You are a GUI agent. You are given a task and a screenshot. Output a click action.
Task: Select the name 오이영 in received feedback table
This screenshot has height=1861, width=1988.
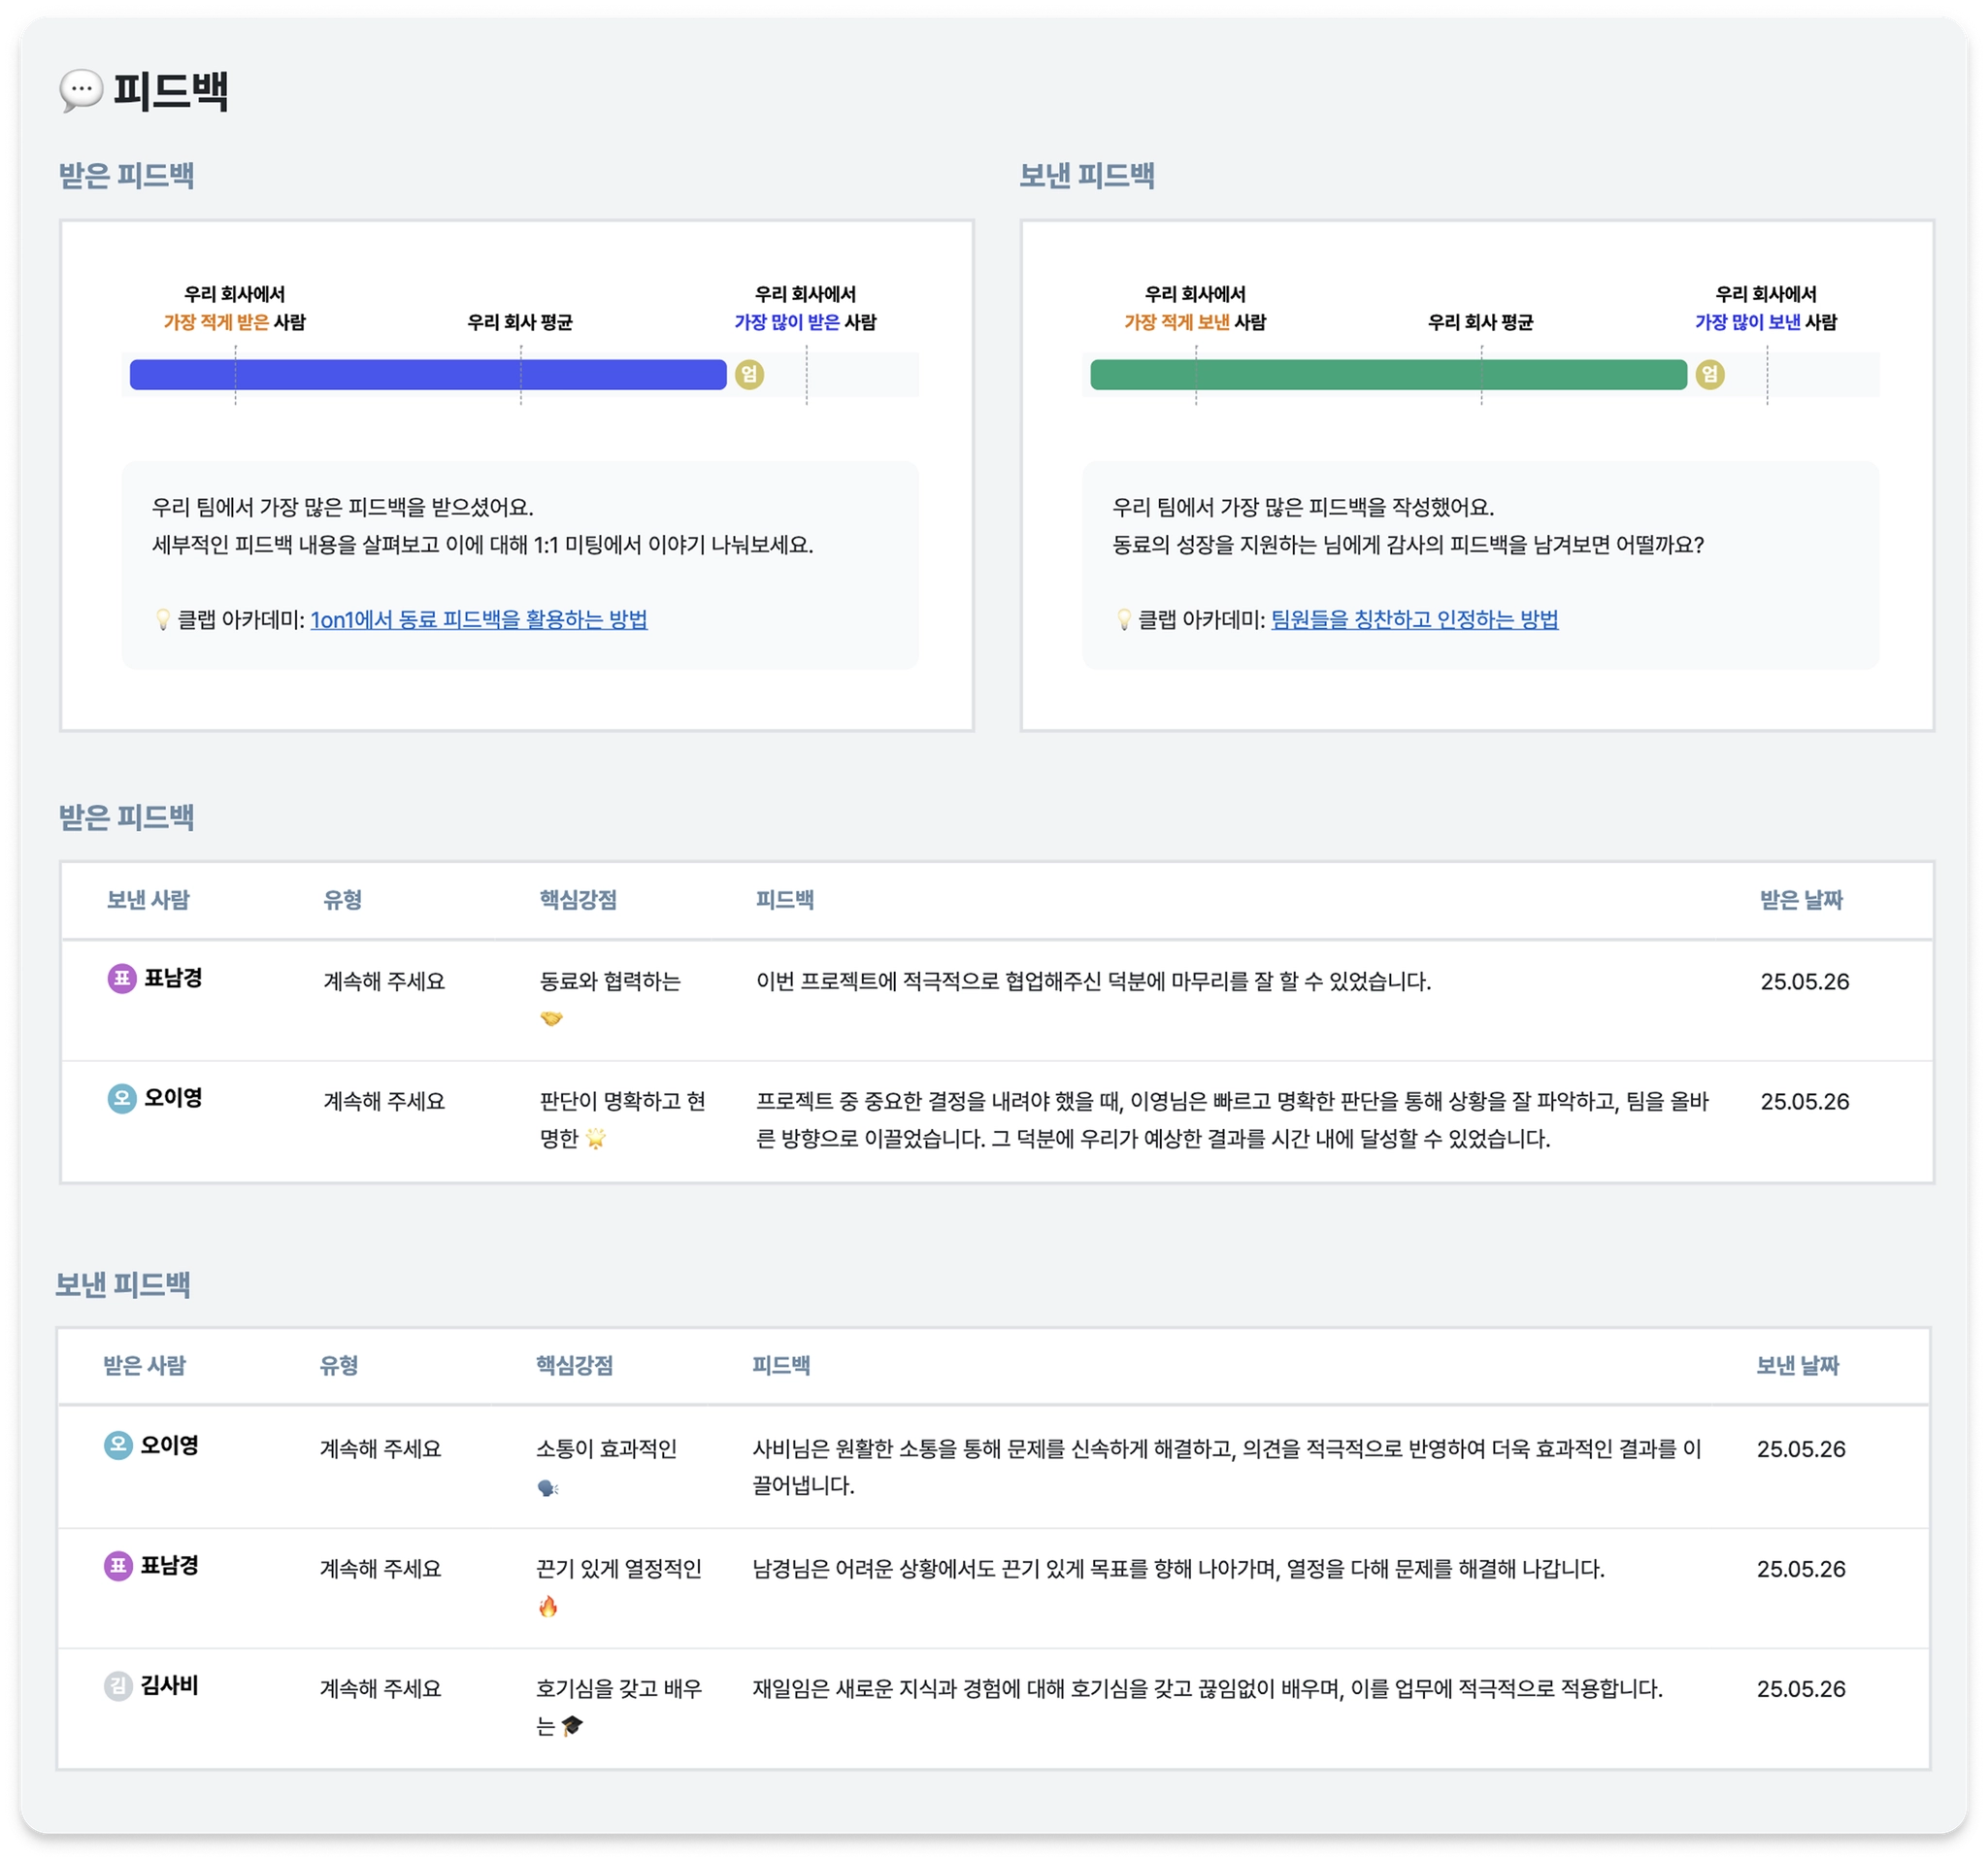click(x=173, y=1098)
